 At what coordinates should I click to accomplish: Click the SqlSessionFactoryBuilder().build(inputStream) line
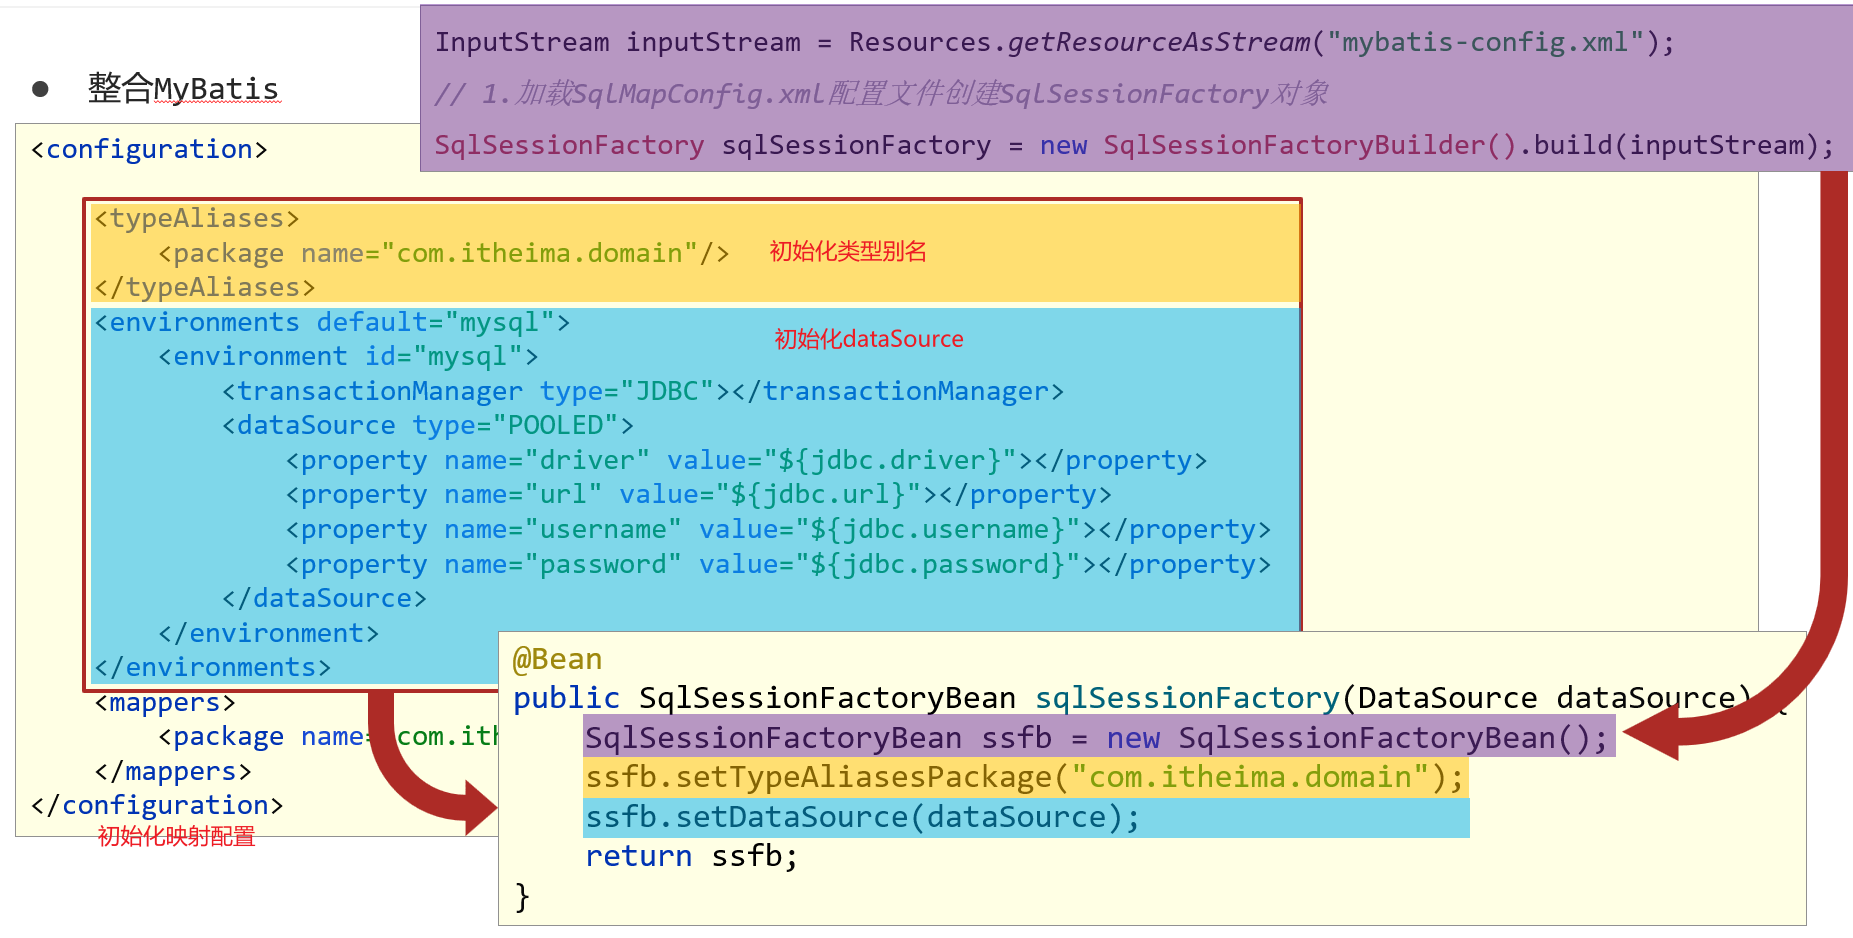(1134, 145)
